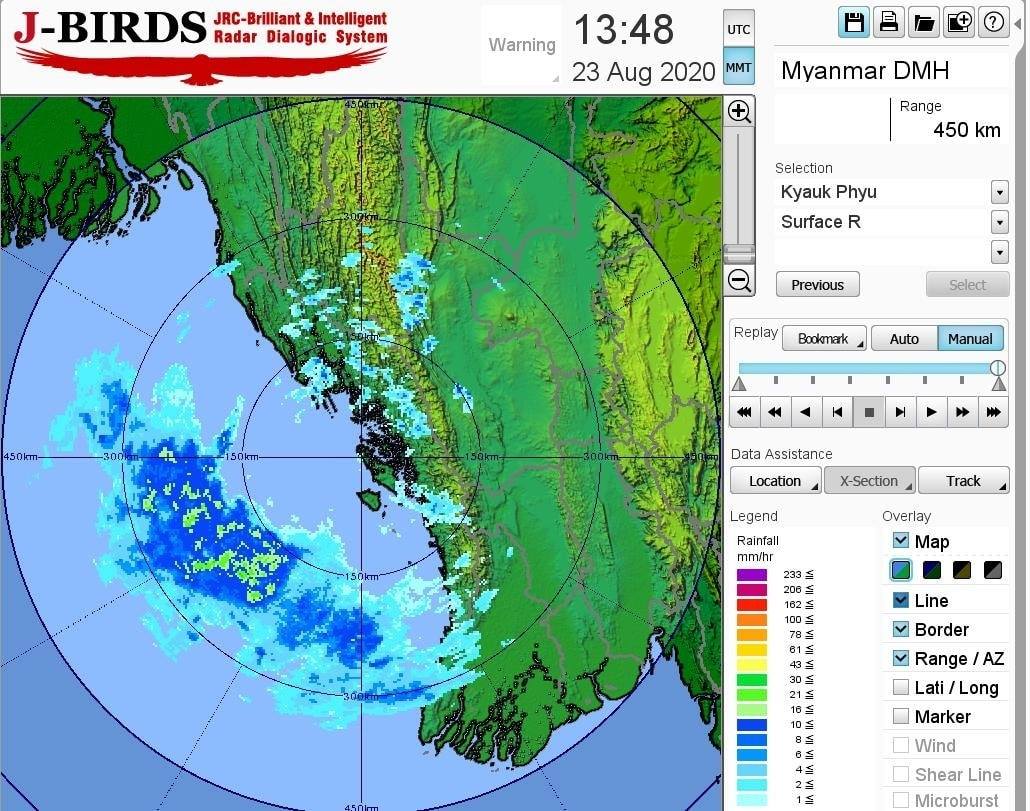Expand the Kyauk Phyu station dropdown
The height and width of the screenshot is (811, 1030).
click(999, 192)
